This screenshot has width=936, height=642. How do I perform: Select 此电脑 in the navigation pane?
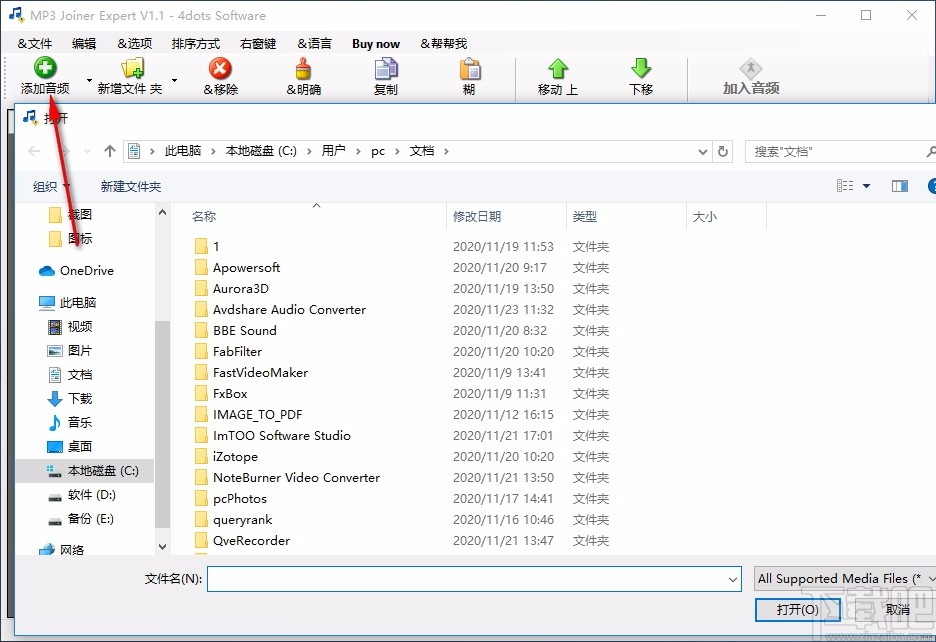click(67, 302)
